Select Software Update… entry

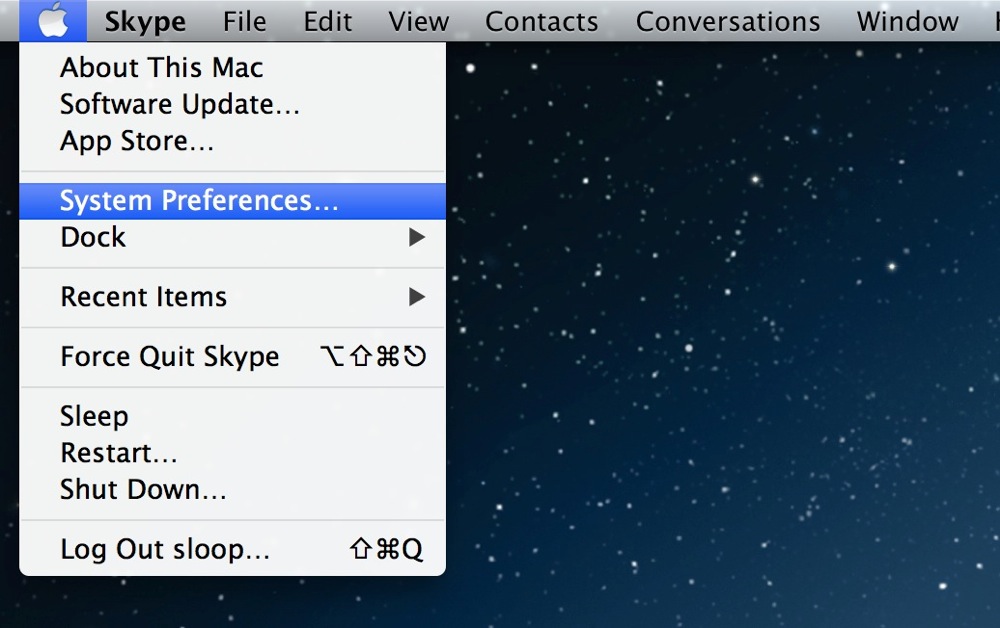[233, 105]
